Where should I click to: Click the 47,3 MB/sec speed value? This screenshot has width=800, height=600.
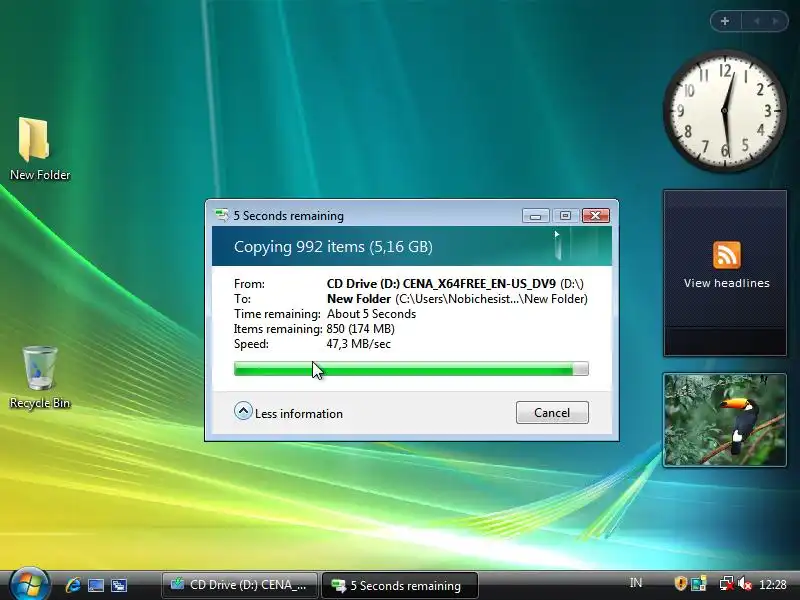[x=359, y=344]
